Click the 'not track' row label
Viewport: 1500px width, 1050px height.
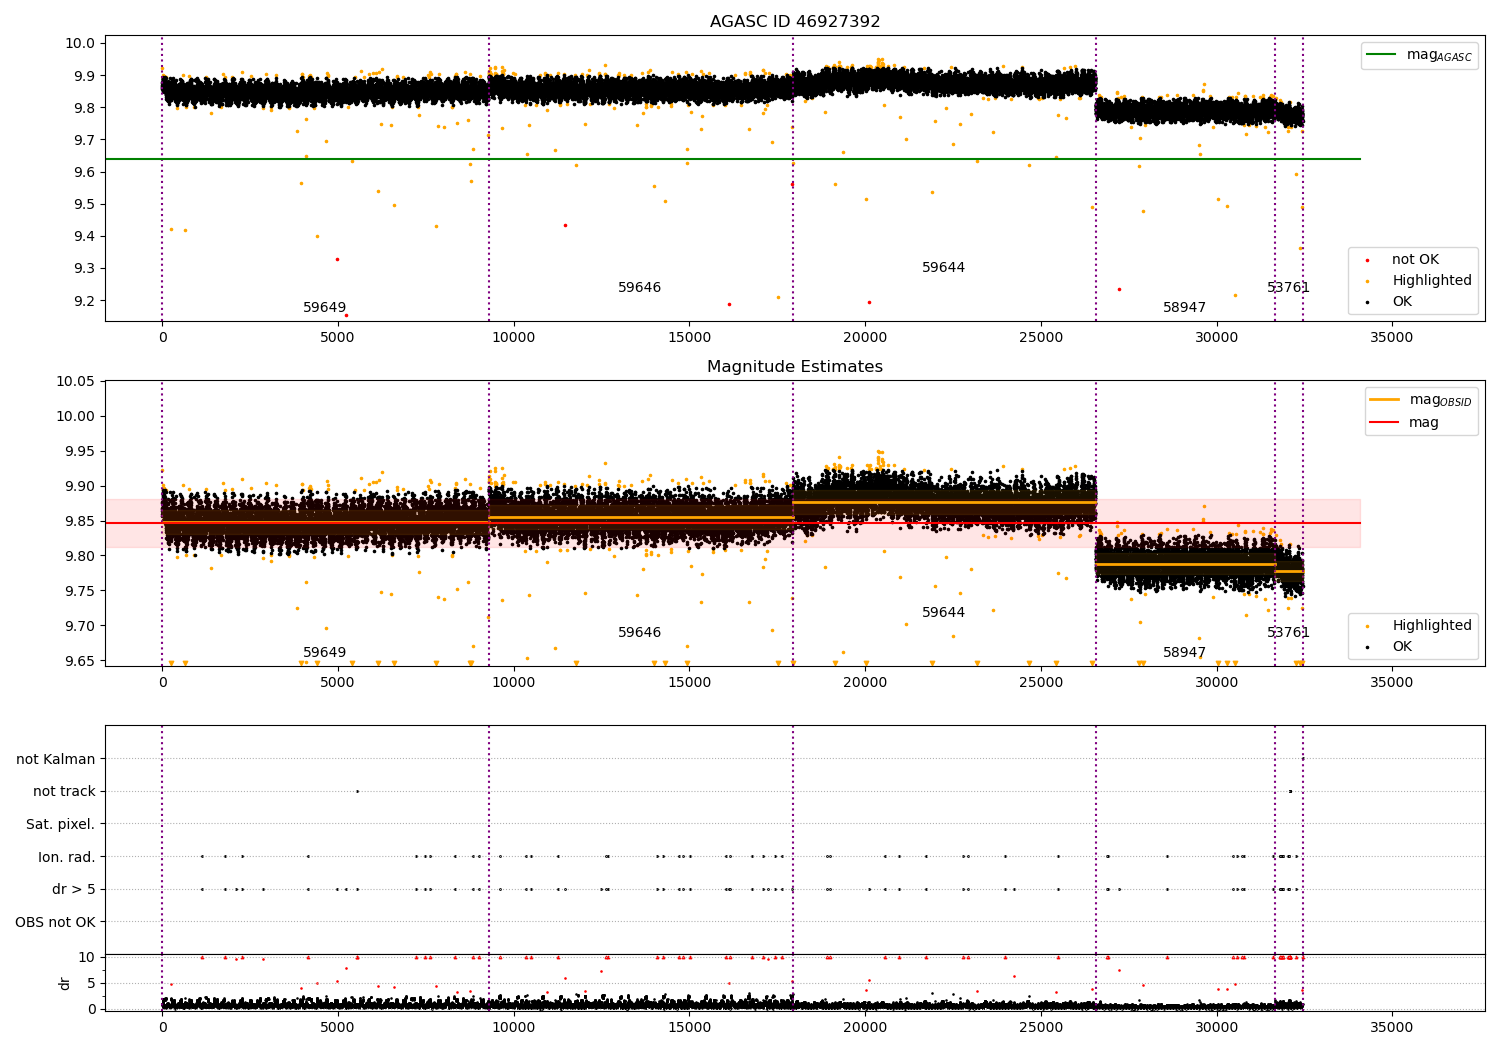pos(64,792)
